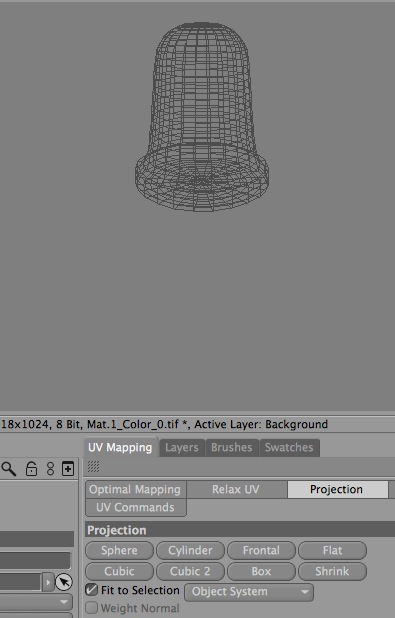The image size is (395, 618).
Task: Open the Swatches tab
Action: point(289,448)
